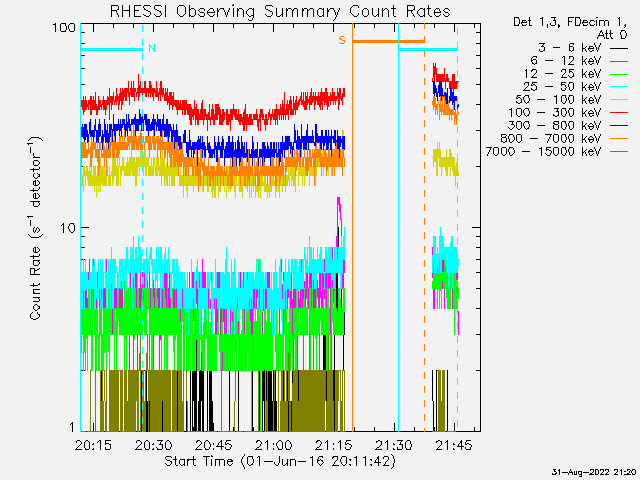The width and height of the screenshot is (640, 480).
Task: Click the olive line swatch for 7000 - 15000 keV
Action: pyautogui.click(x=619, y=152)
